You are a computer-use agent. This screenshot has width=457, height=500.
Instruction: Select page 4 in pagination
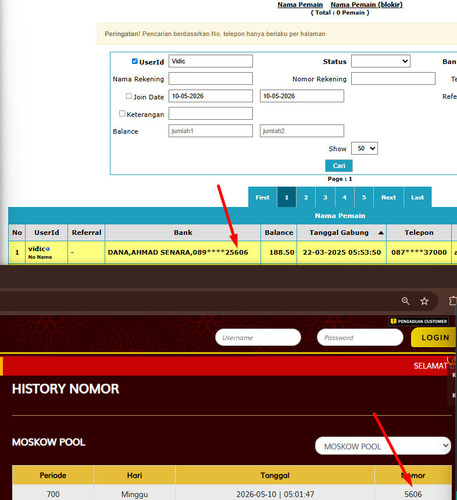point(344,197)
